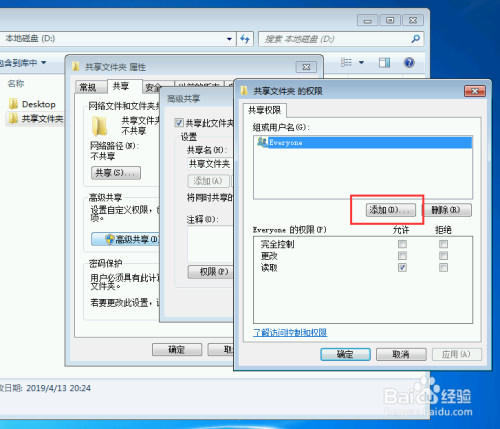Viewport: 500px width, 429px height.
Task: Check Deny for Full Control (完全控制)
Action: tap(443, 244)
